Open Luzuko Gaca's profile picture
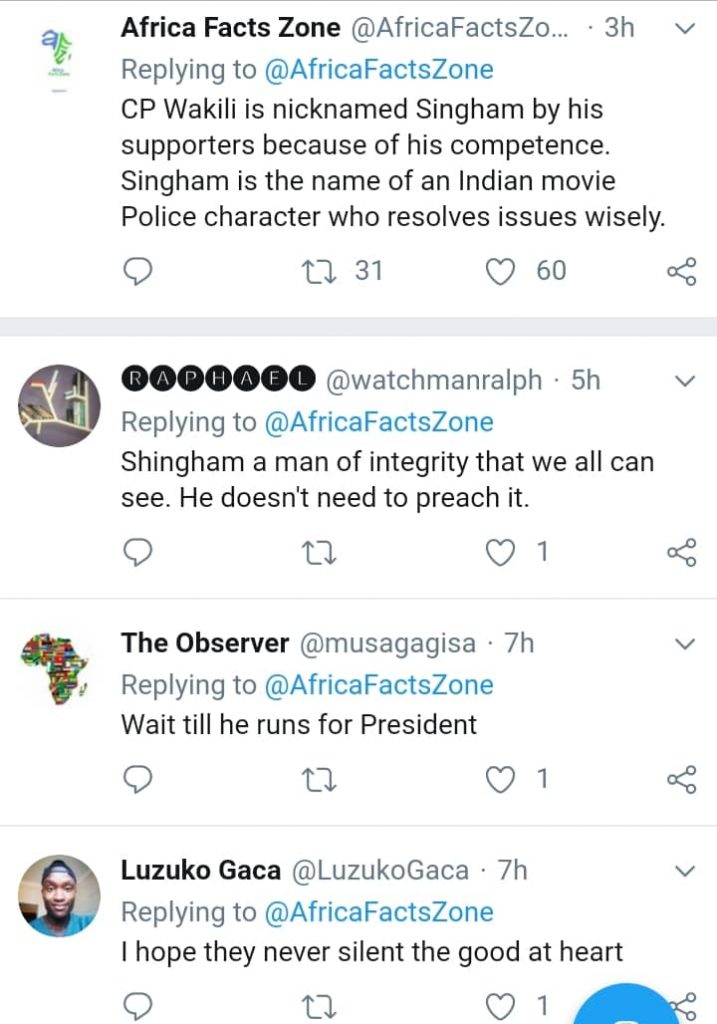The height and width of the screenshot is (1024, 717). 60,896
